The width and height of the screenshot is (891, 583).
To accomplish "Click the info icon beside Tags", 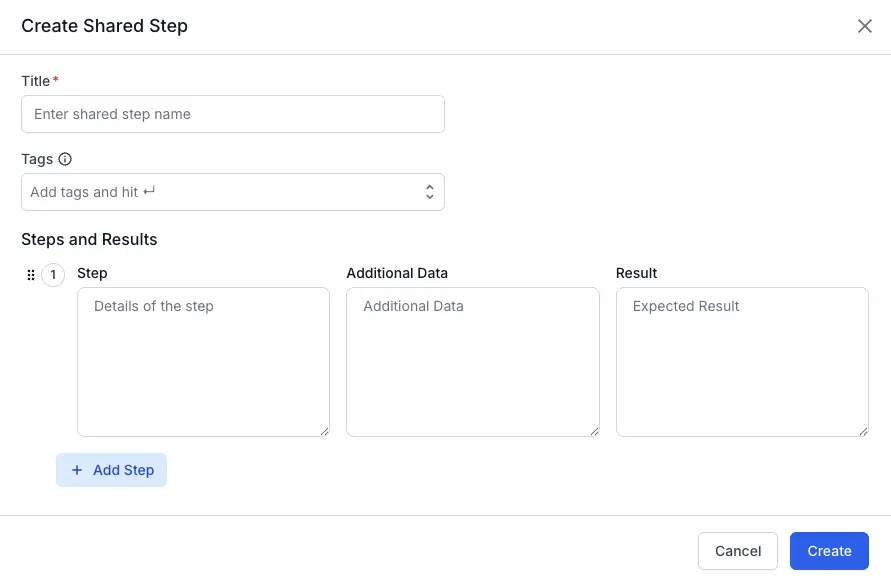I will click(x=63, y=159).
